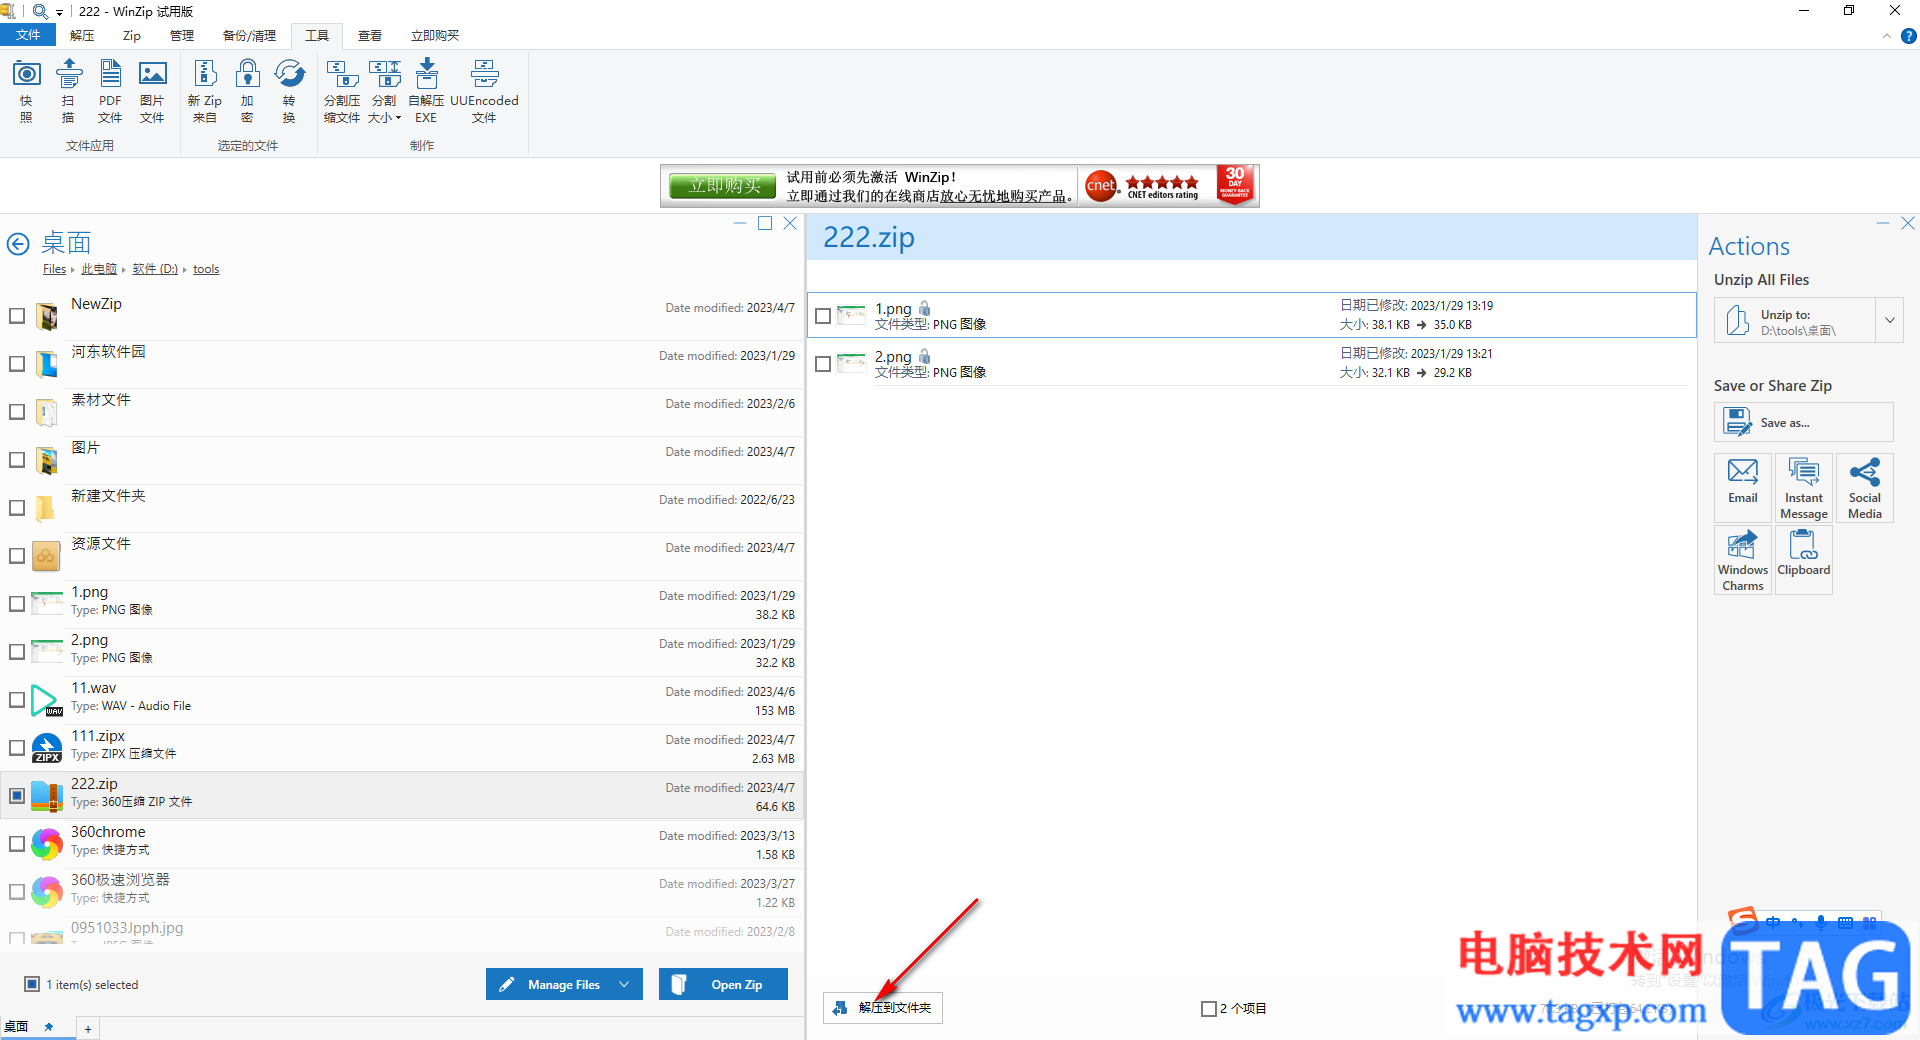Click the 软件 (D:) breadcrumb link
The width and height of the screenshot is (1920, 1040).
click(155, 269)
